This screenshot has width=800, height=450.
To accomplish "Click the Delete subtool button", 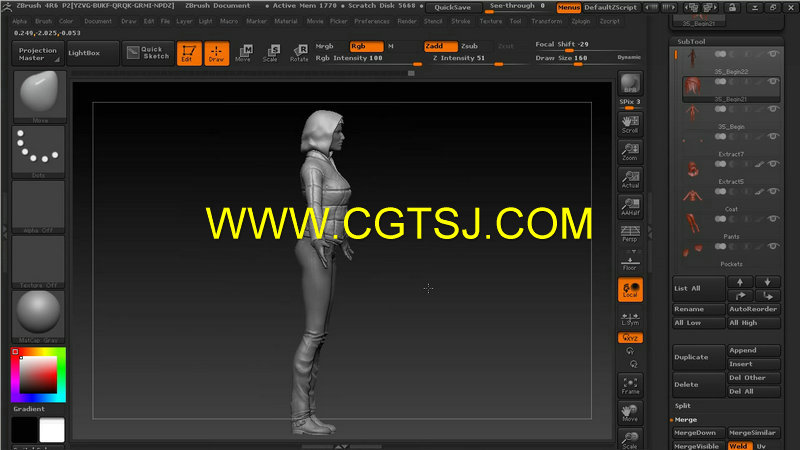I will coord(698,385).
